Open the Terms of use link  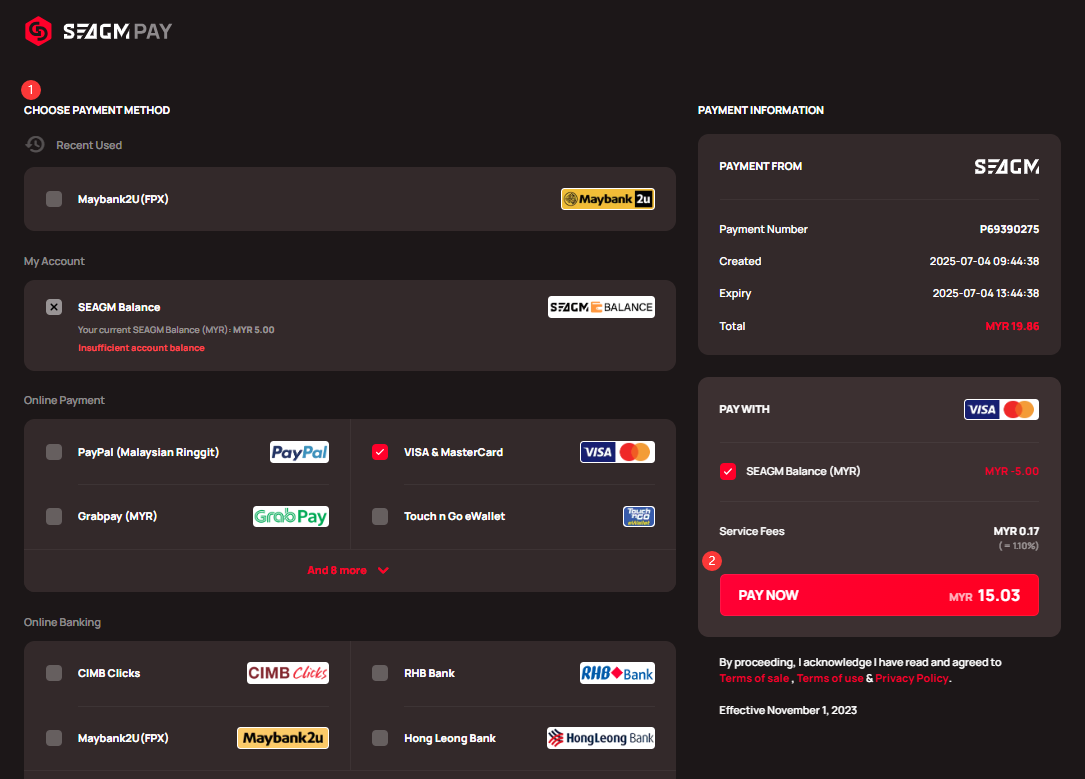[830, 679]
